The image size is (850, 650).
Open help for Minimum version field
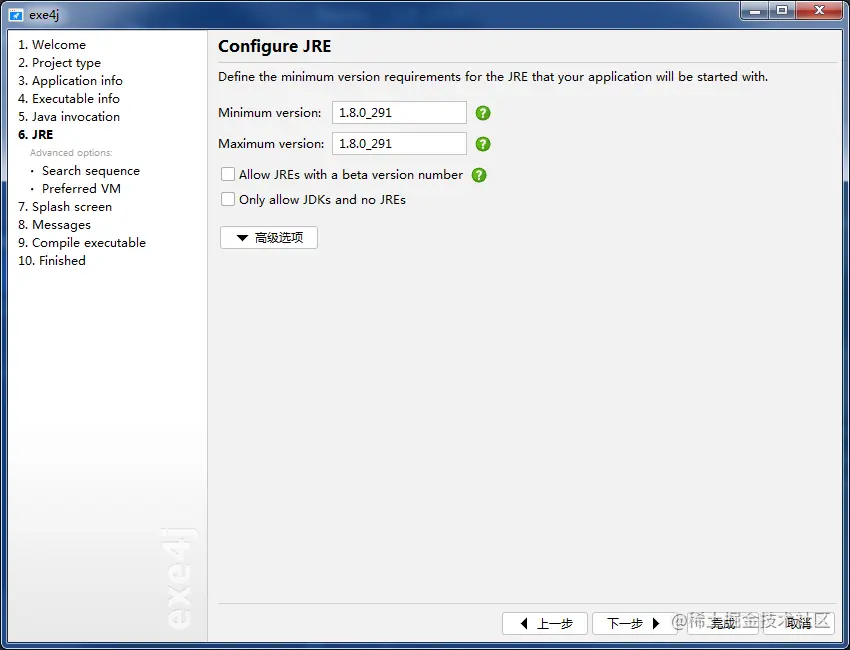click(x=483, y=113)
